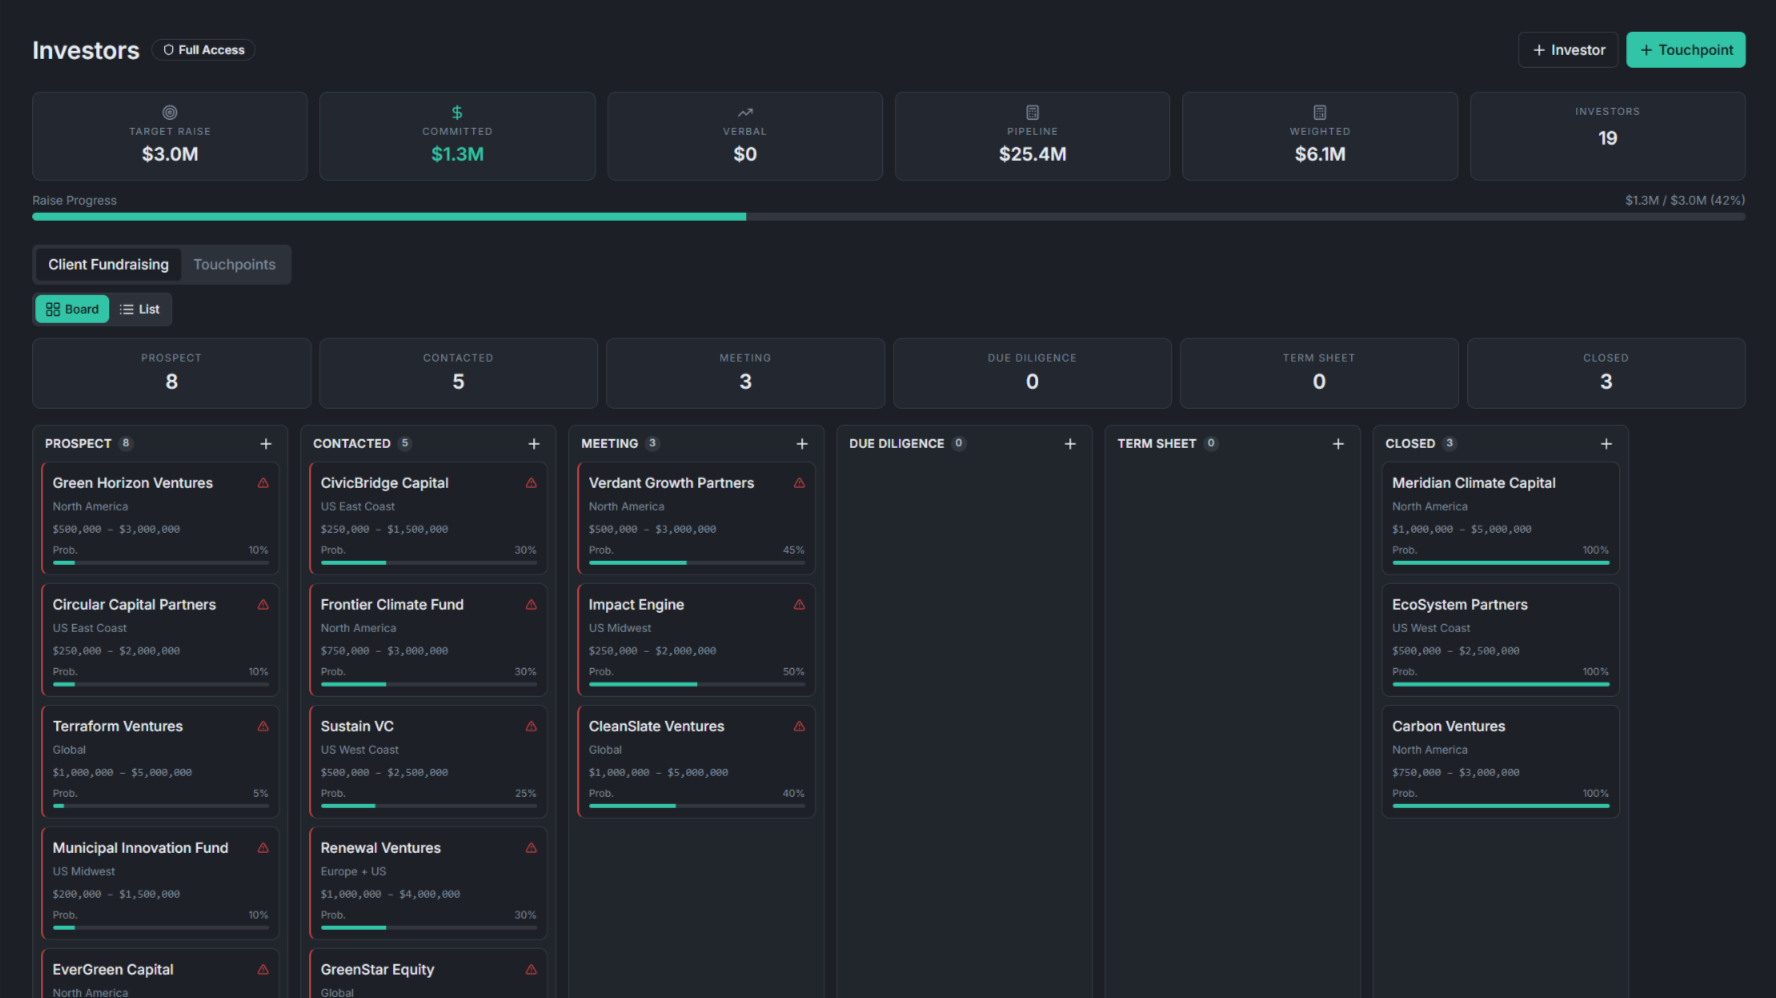Select the Prospect stage summary tile

[x=171, y=373]
